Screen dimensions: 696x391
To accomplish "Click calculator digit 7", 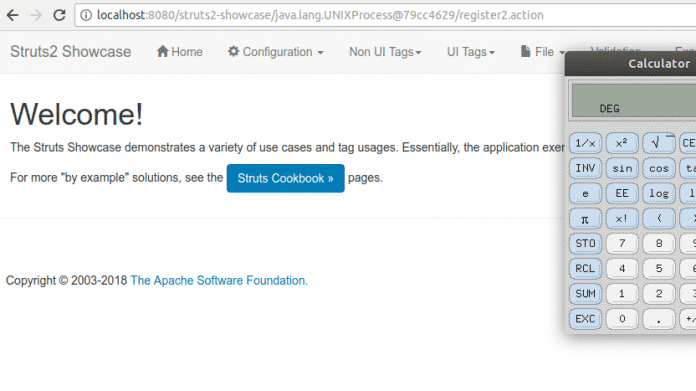I will [x=622, y=244].
